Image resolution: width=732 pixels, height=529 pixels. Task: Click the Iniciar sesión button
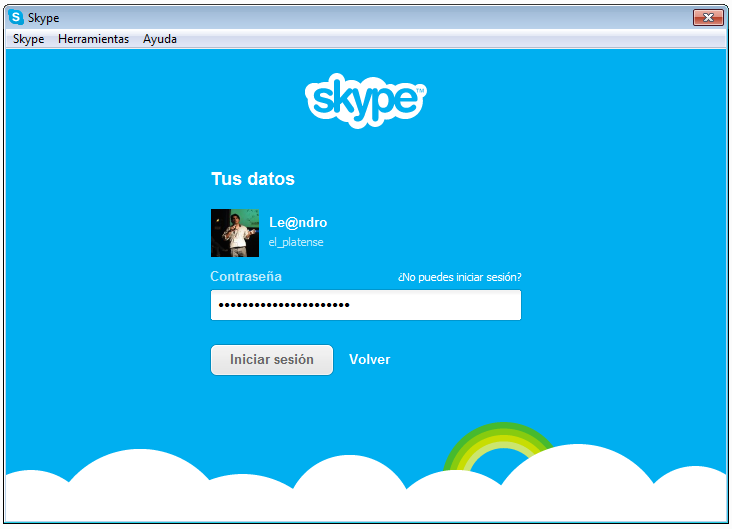(x=272, y=360)
